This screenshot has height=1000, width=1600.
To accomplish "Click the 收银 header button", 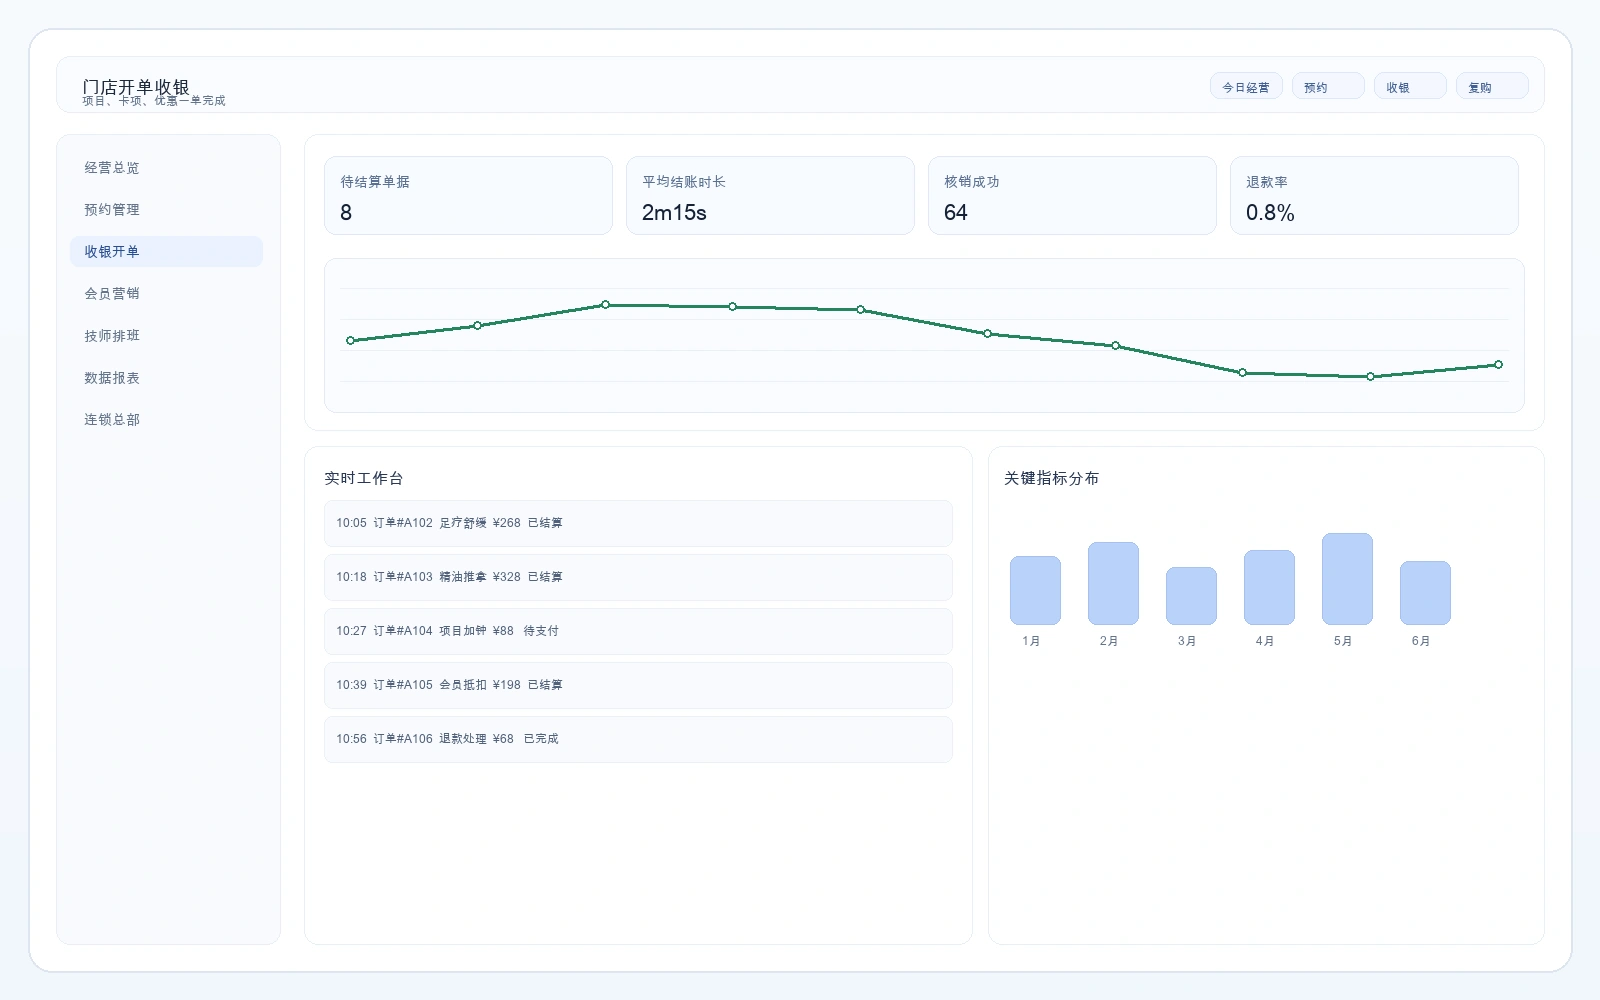I will tap(1409, 87).
